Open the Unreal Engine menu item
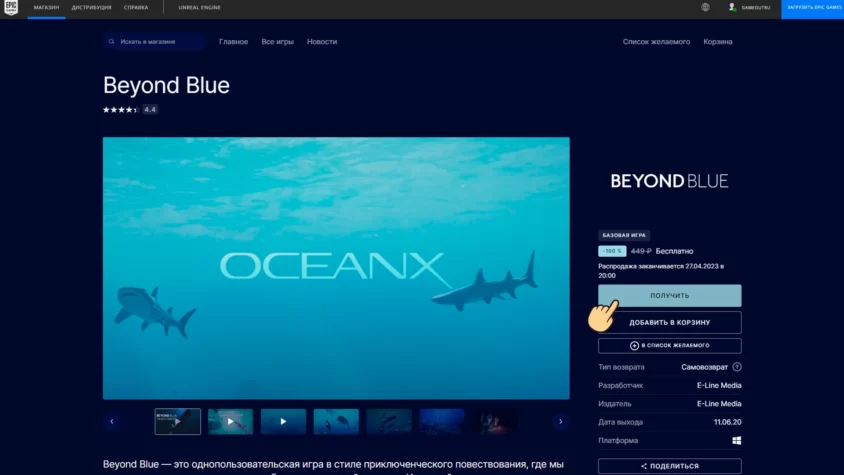Viewport: 844px width, 475px height. (200, 8)
